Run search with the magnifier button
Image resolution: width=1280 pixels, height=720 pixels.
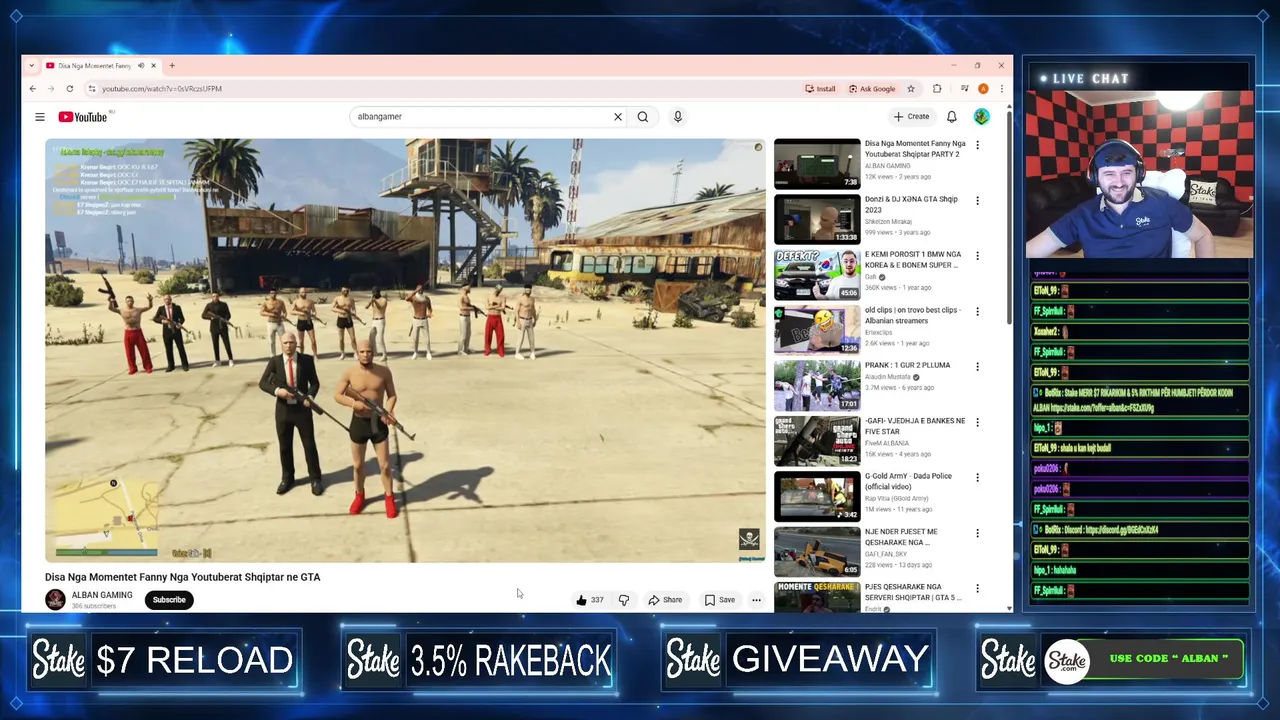(643, 117)
